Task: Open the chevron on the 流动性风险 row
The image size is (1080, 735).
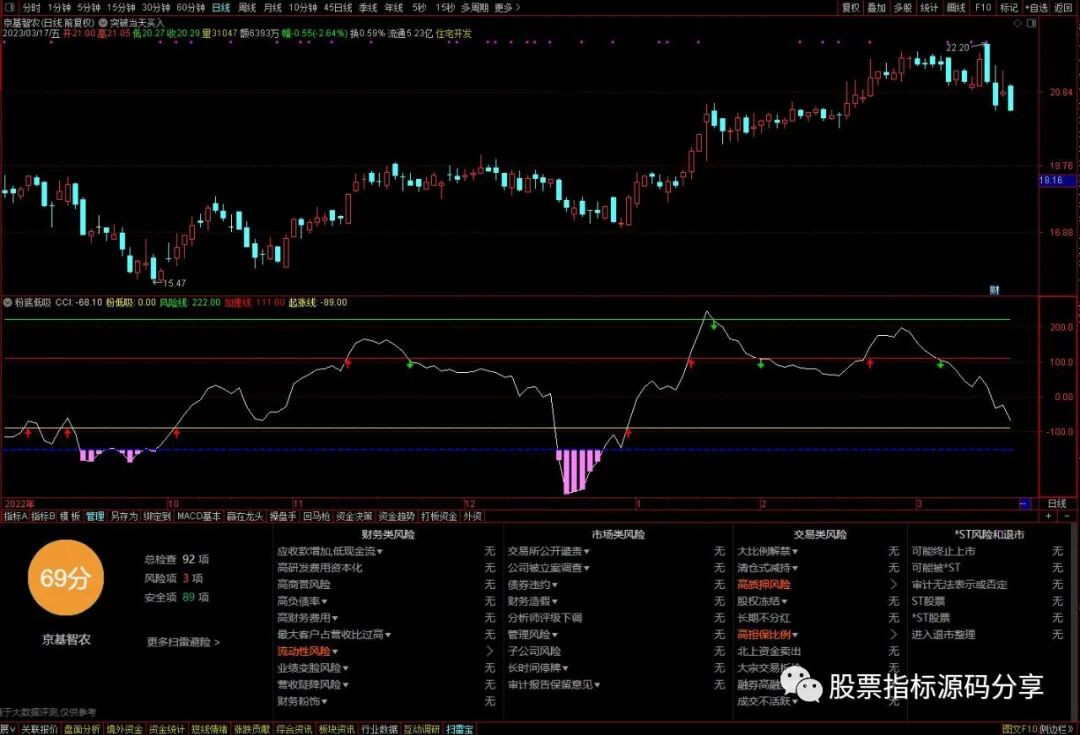Action: (x=490, y=651)
